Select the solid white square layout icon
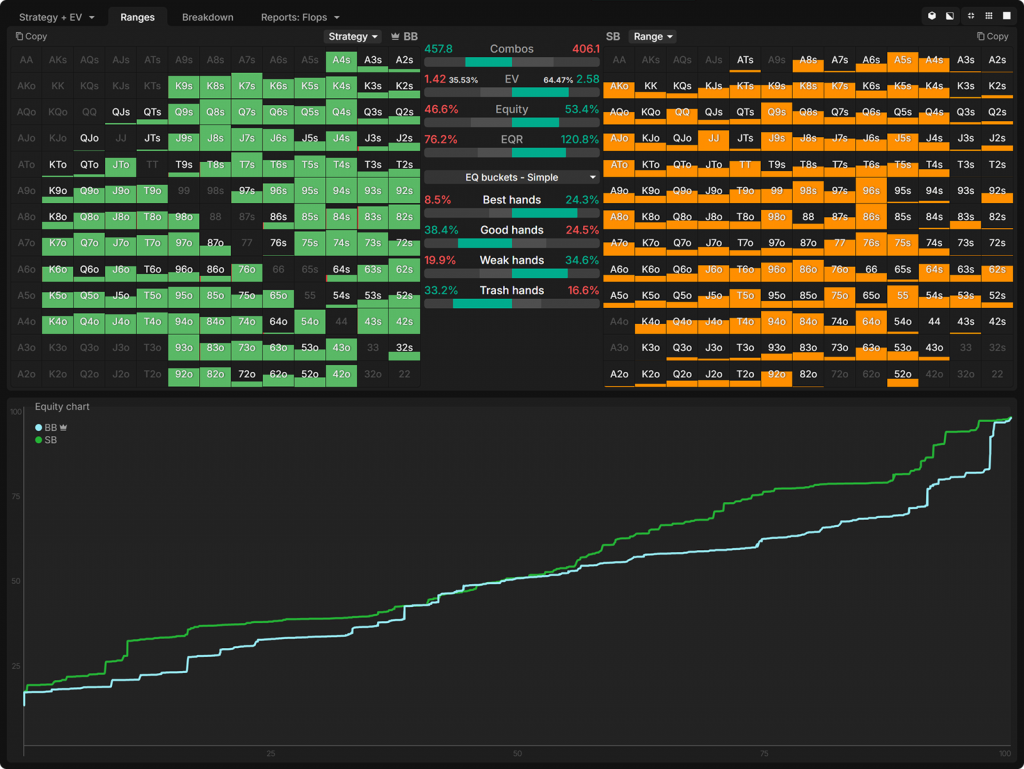 point(1006,16)
